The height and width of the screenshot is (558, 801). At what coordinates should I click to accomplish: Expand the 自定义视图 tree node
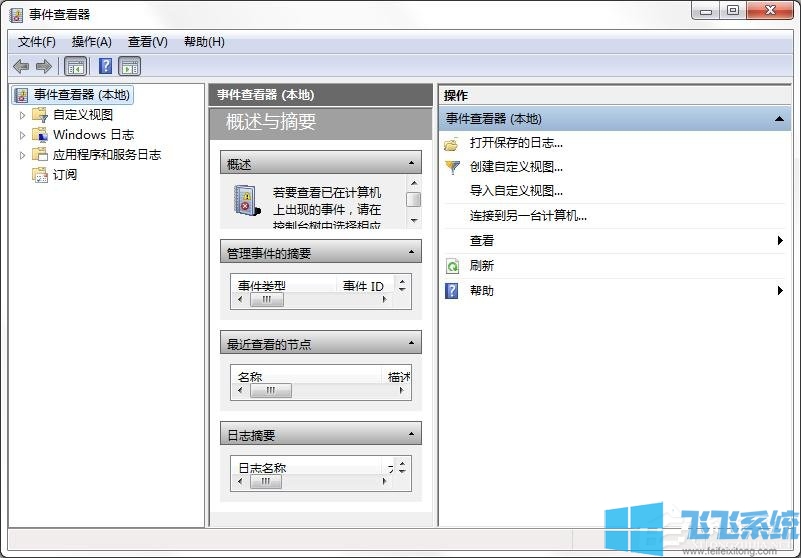23,115
